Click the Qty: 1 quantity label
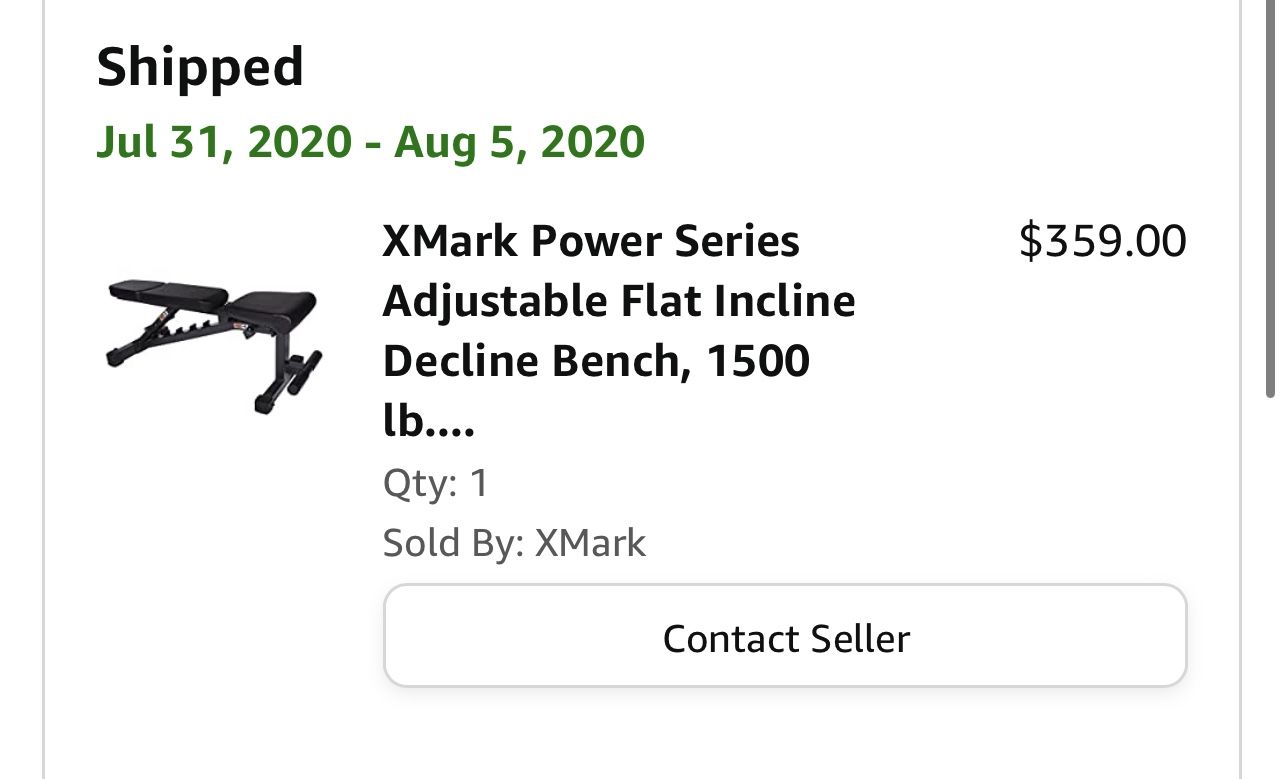This screenshot has height=779, width=1284. click(433, 483)
